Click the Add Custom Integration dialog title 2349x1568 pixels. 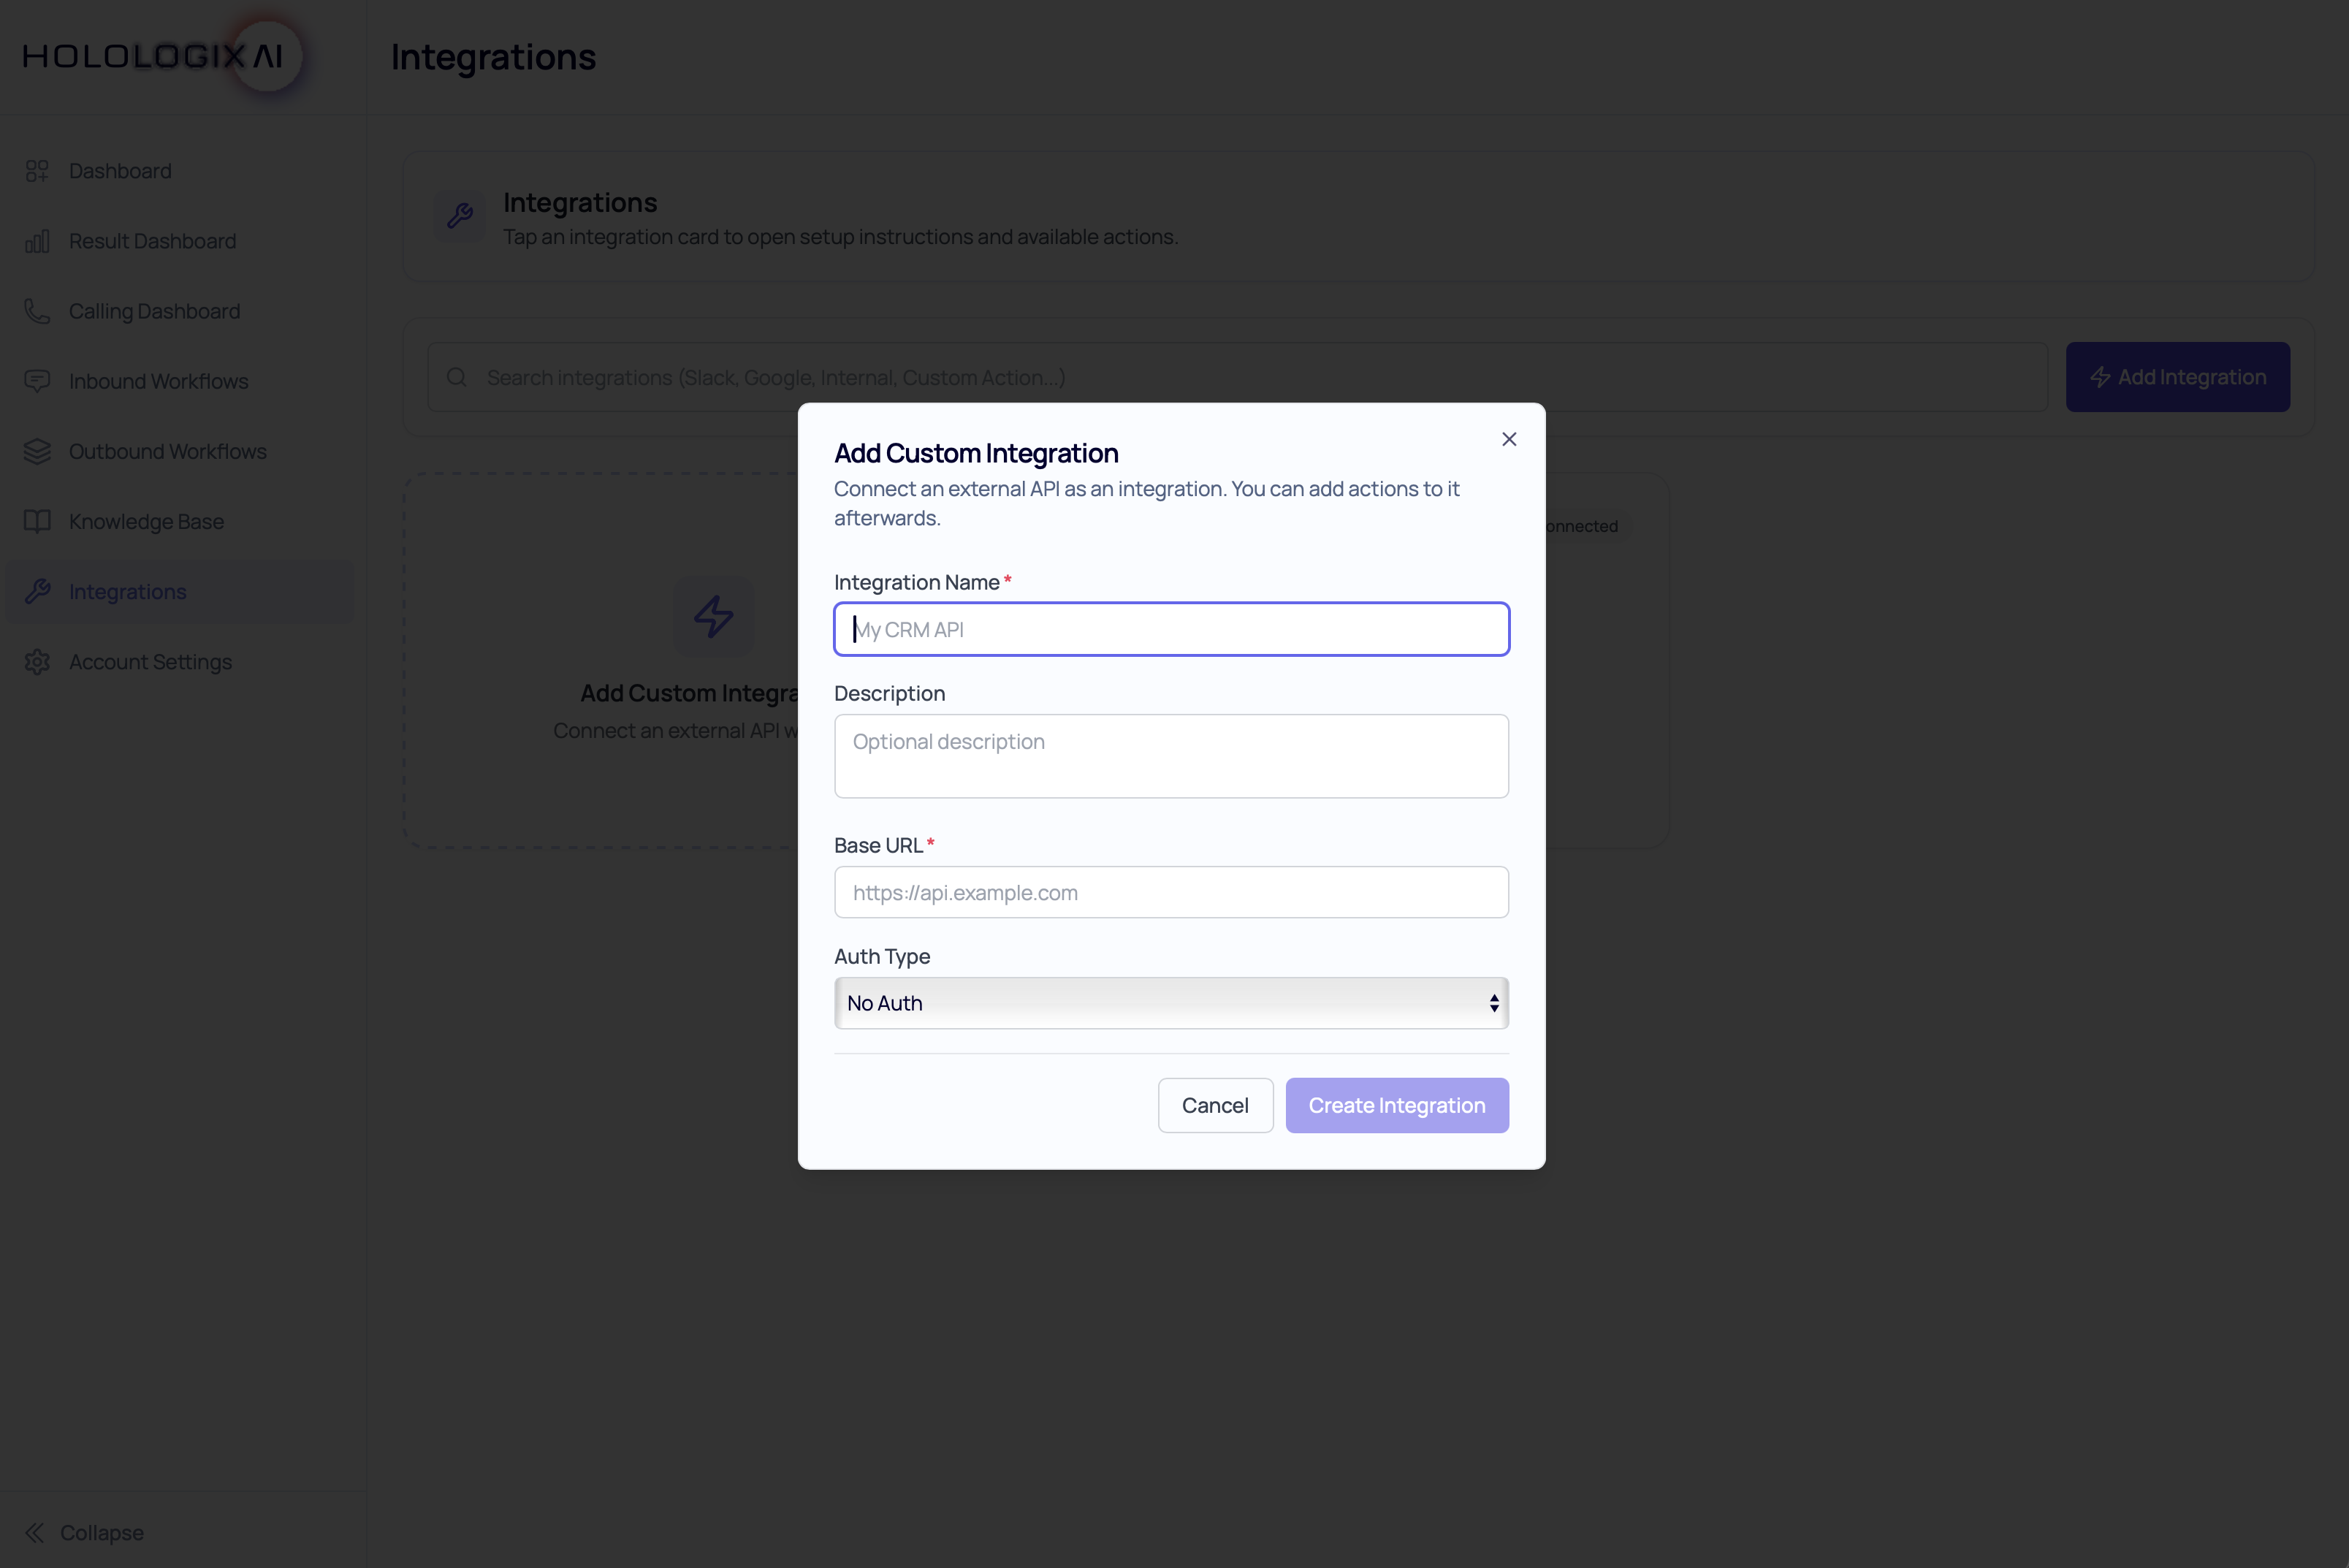point(976,453)
